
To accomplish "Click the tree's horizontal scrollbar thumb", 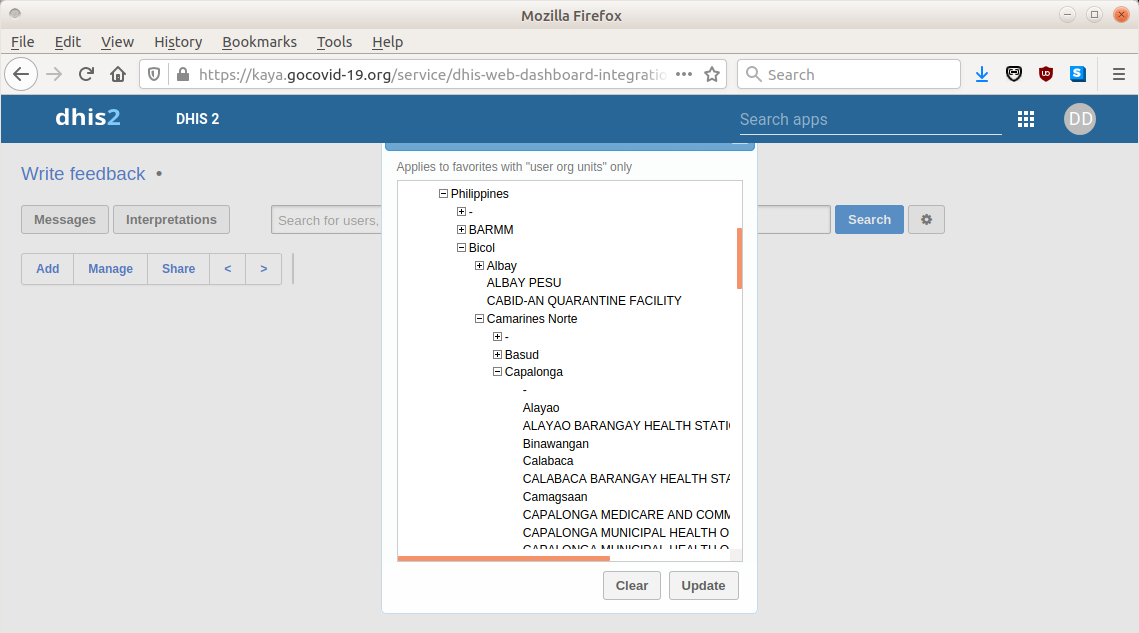I will coord(489,558).
